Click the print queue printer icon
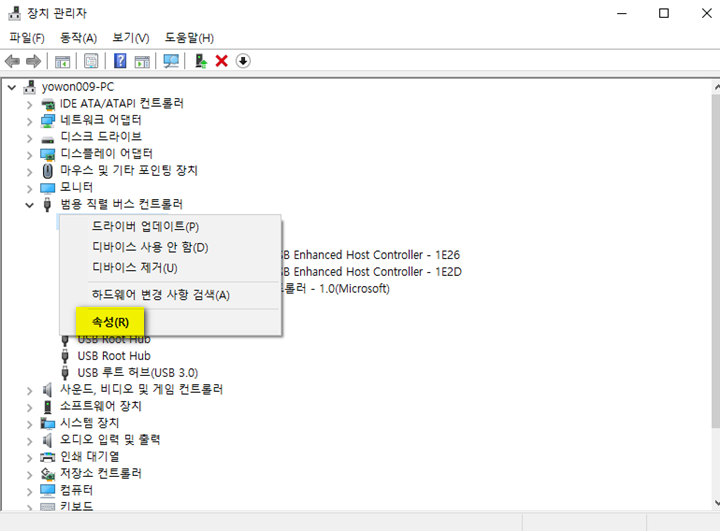This screenshot has height=531, width=720. point(48,457)
